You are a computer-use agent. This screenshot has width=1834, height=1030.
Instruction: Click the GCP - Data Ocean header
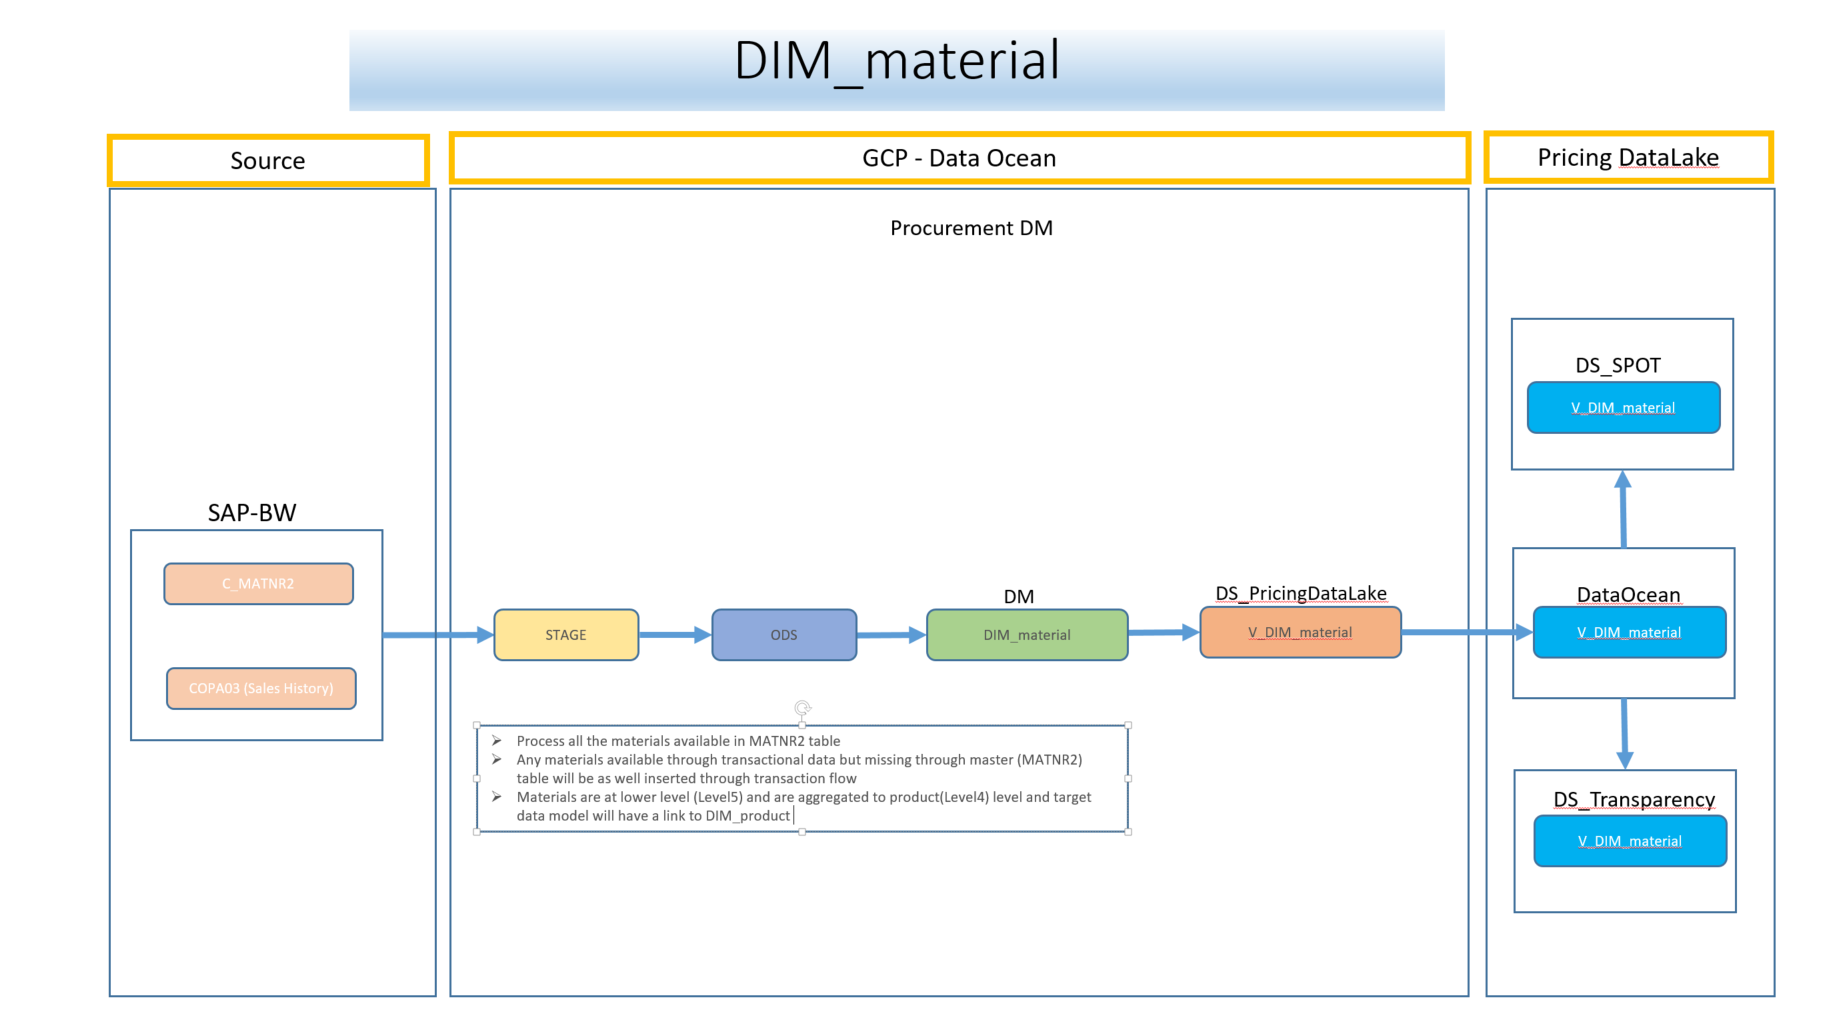click(959, 158)
